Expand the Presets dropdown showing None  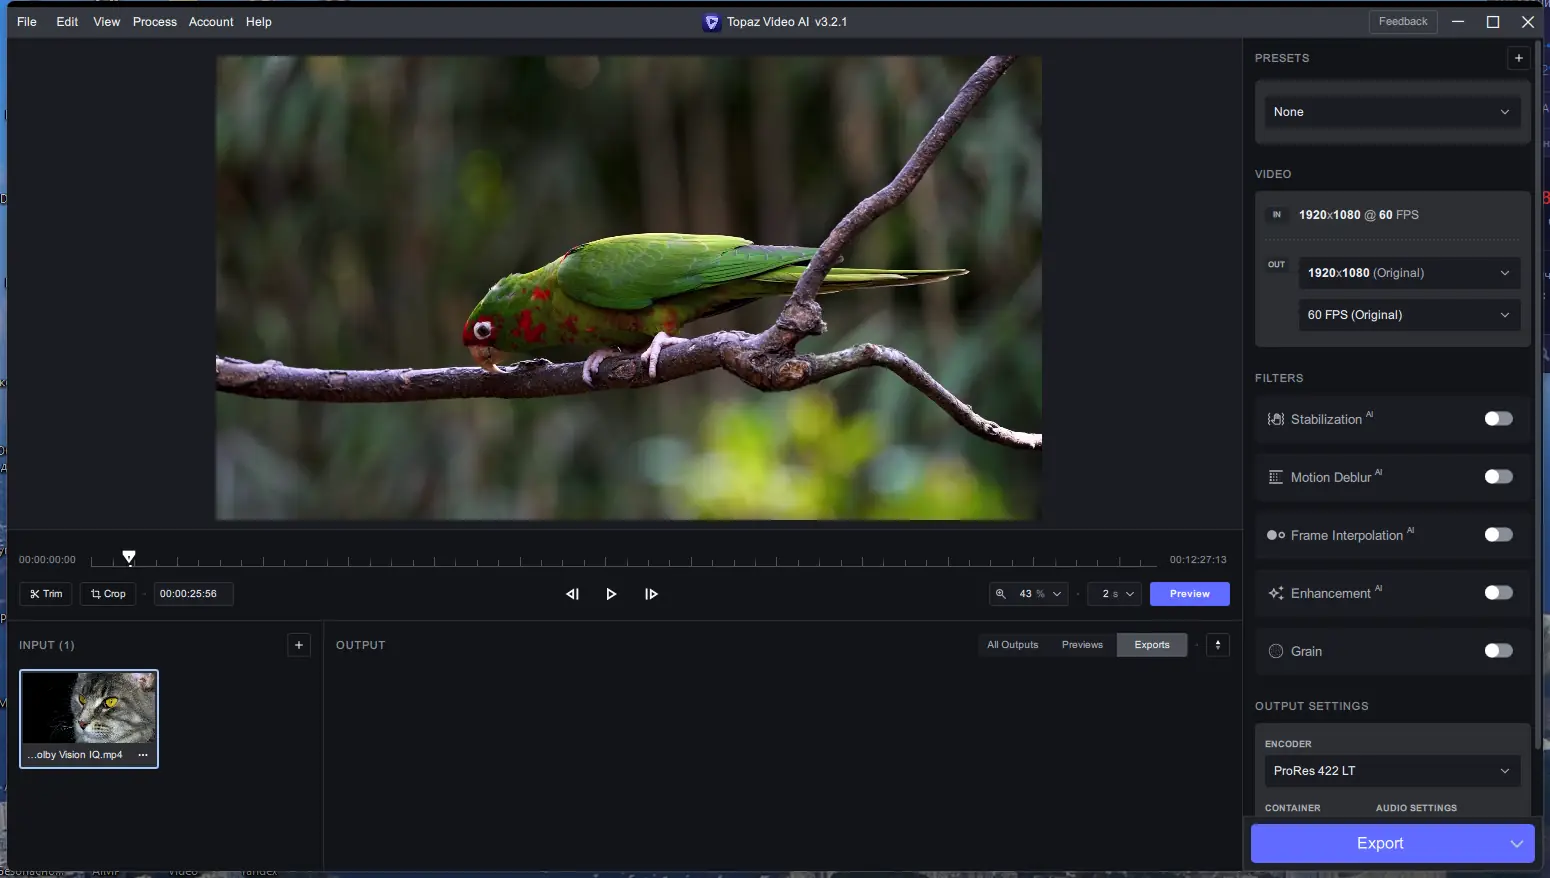(x=1391, y=112)
